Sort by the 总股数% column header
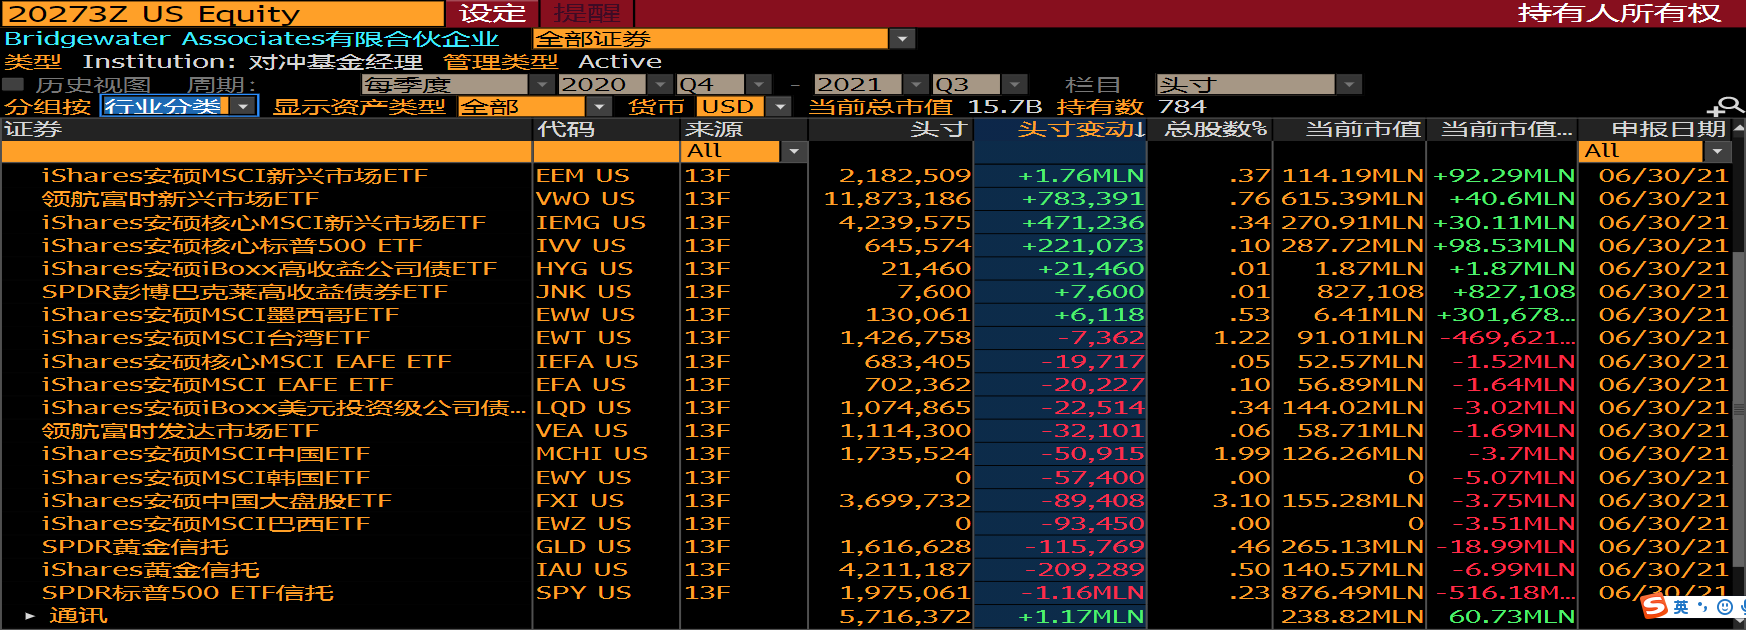The image size is (1746, 630). pyautogui.click(x=1210, y=129)
